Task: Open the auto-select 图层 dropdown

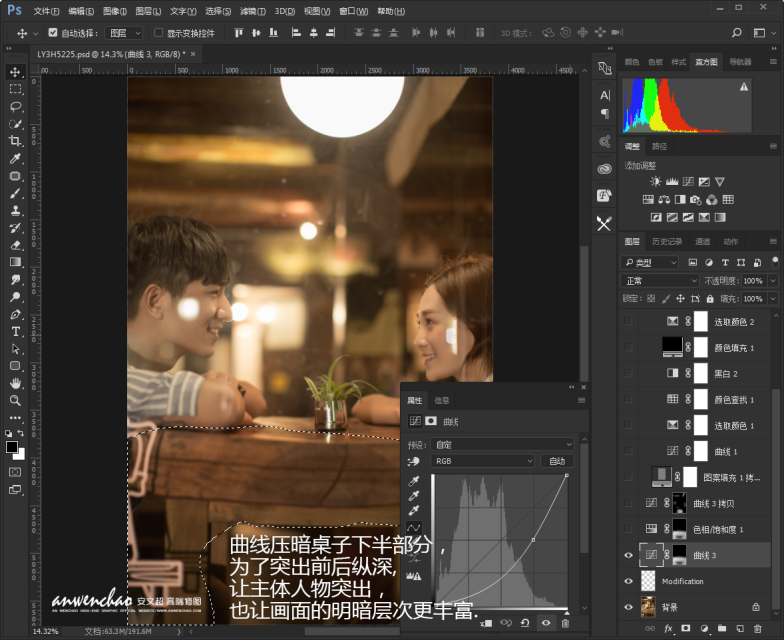Action: point(124,33)
